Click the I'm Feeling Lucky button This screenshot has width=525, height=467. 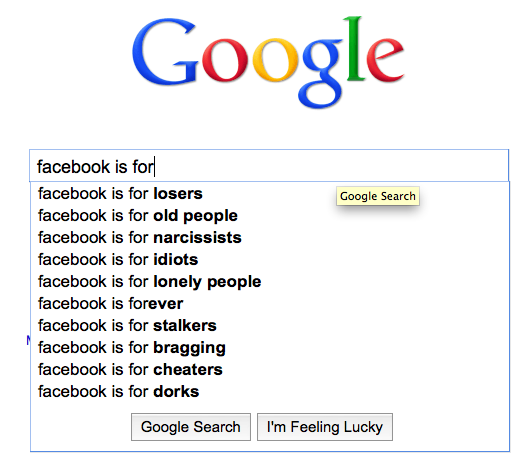325,427
